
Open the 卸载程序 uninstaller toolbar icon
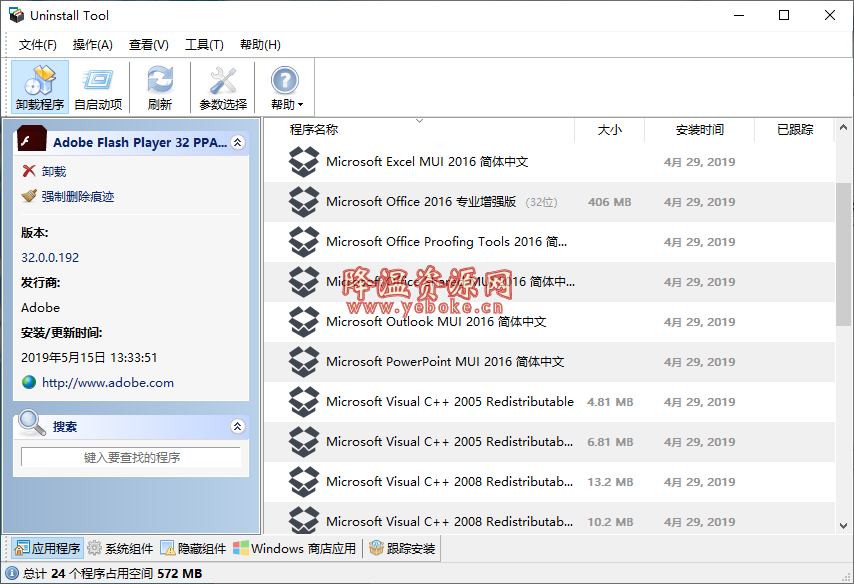[40, 87]
